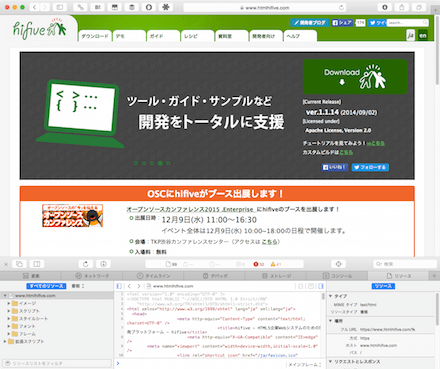Open the Apache License, Version 2.0 text
This screenshot has width=440, height=369.
pyautogui.click(x=338, y=130)
